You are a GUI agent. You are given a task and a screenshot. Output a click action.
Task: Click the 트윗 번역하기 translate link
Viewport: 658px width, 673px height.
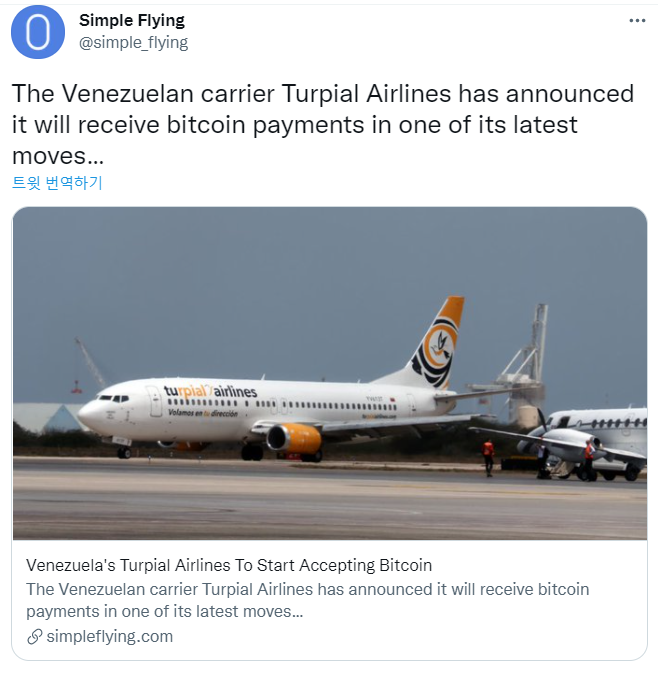pyautogui.click(x=57, y=182)
